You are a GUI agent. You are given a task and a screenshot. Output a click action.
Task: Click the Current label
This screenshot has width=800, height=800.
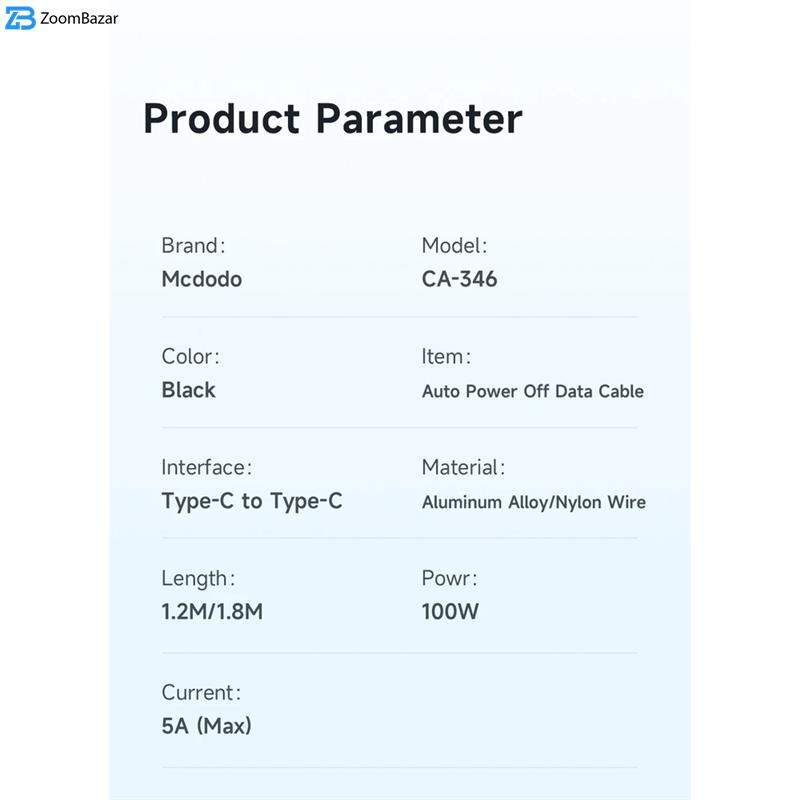[x=201, y=692]
